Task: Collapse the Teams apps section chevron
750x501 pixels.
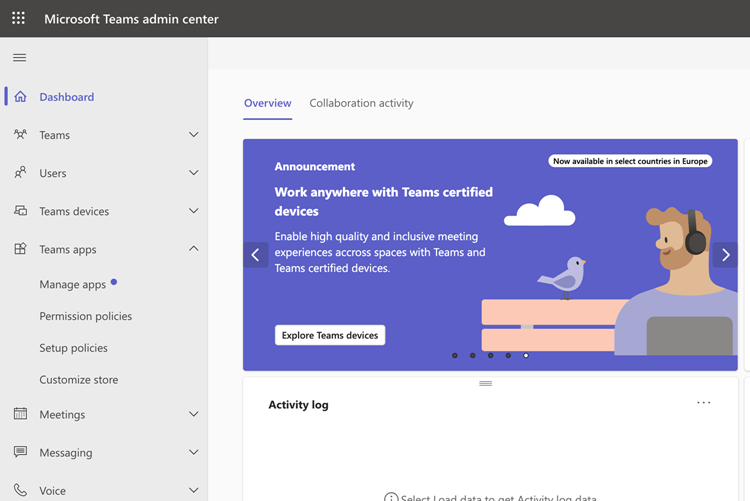Action: [193, 249]
